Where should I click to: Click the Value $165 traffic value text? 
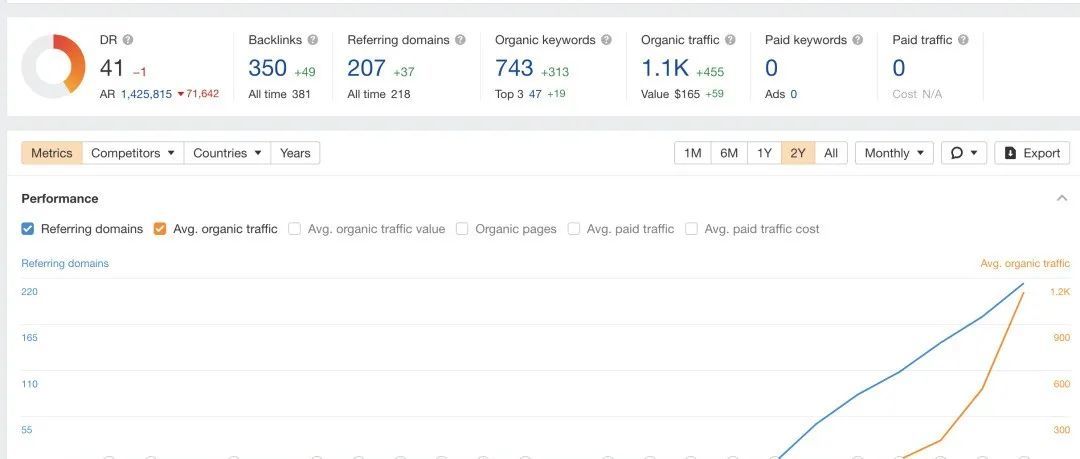click(670, 94)
